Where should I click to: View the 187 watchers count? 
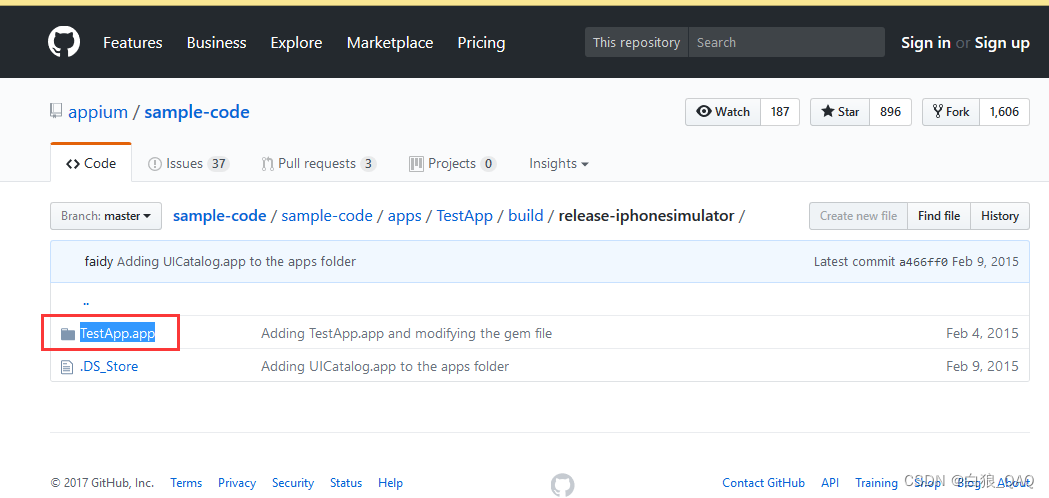click(780, 112)
